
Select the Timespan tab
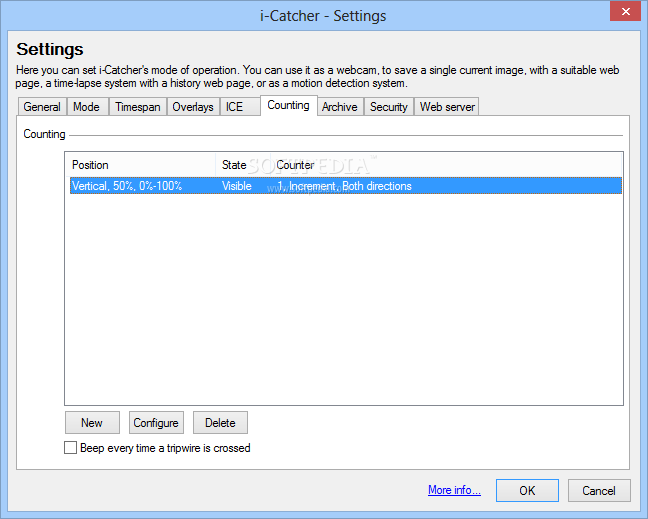tap(138, 107)
